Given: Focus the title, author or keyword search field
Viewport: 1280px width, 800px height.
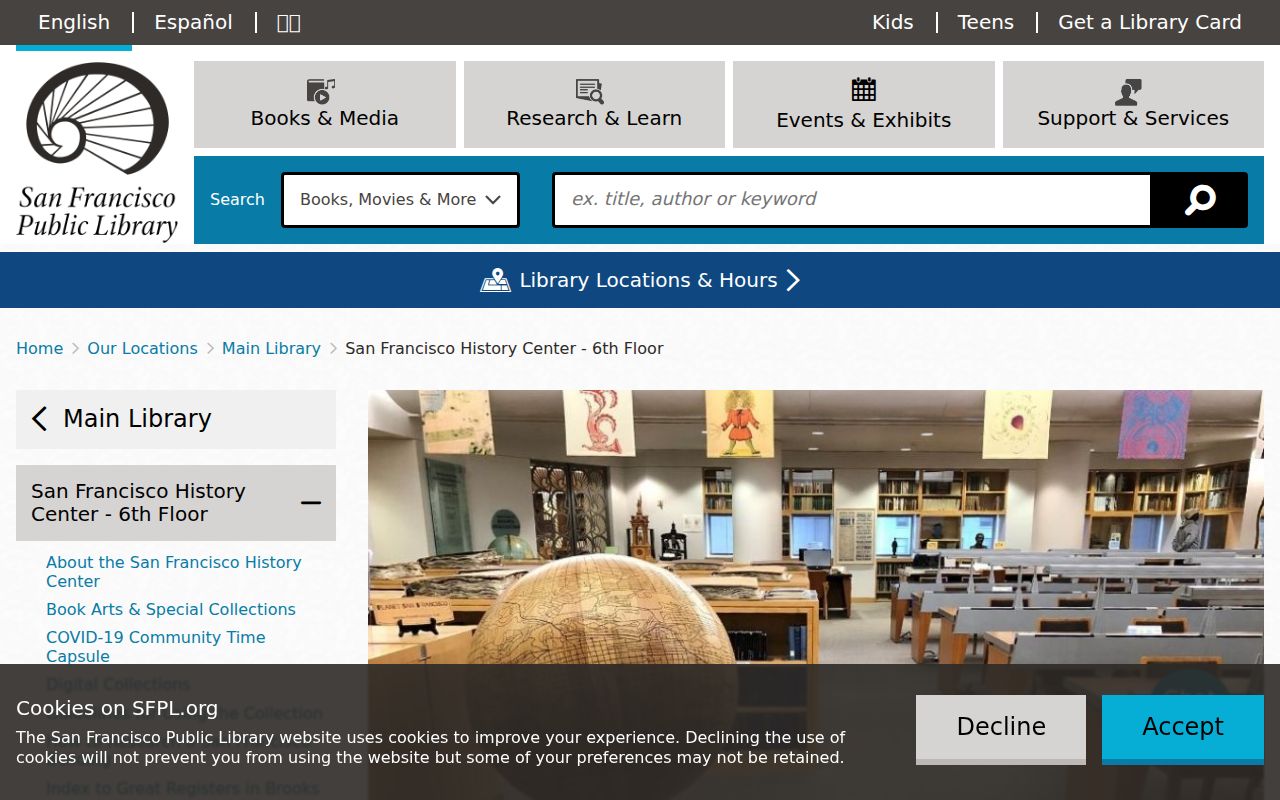Looking at the screenshot, I should (852, 200).
